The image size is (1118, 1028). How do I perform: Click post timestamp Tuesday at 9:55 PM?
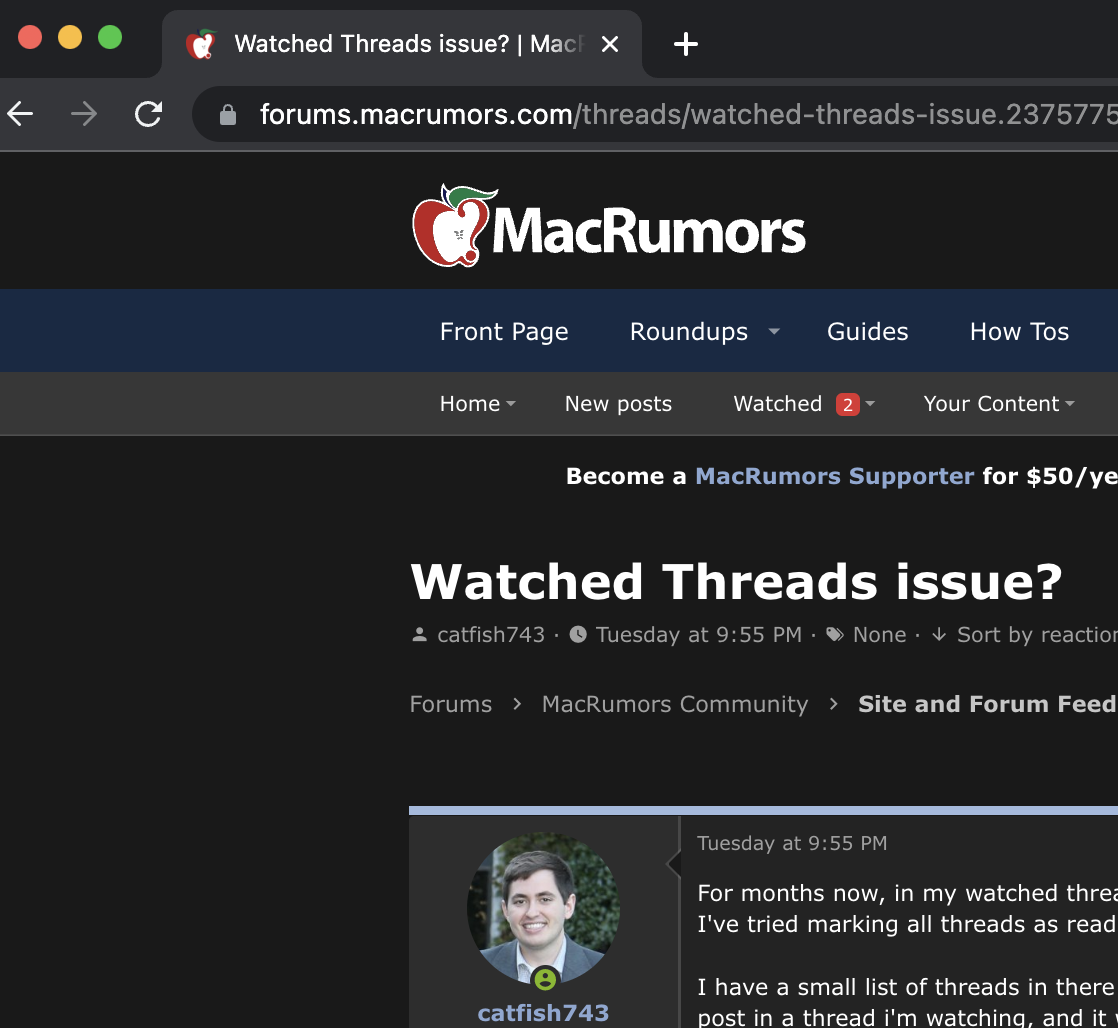[x=792, y=843]
